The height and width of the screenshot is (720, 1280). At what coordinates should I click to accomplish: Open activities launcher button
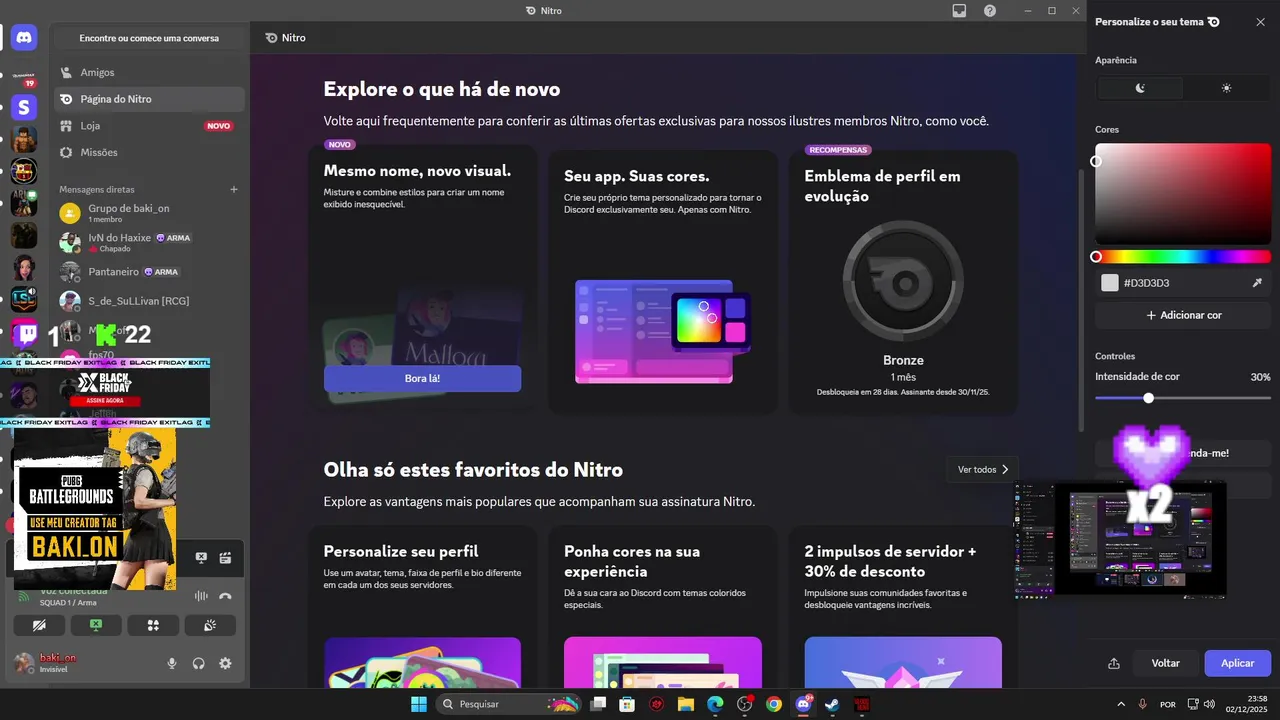pos(153,625)
